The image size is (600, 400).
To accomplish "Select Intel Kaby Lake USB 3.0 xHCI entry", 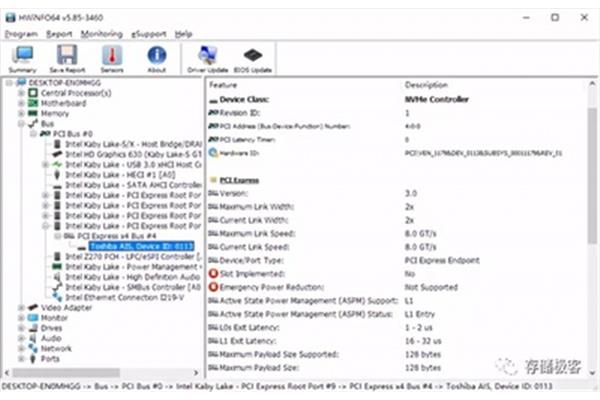I will click(134, 165).
